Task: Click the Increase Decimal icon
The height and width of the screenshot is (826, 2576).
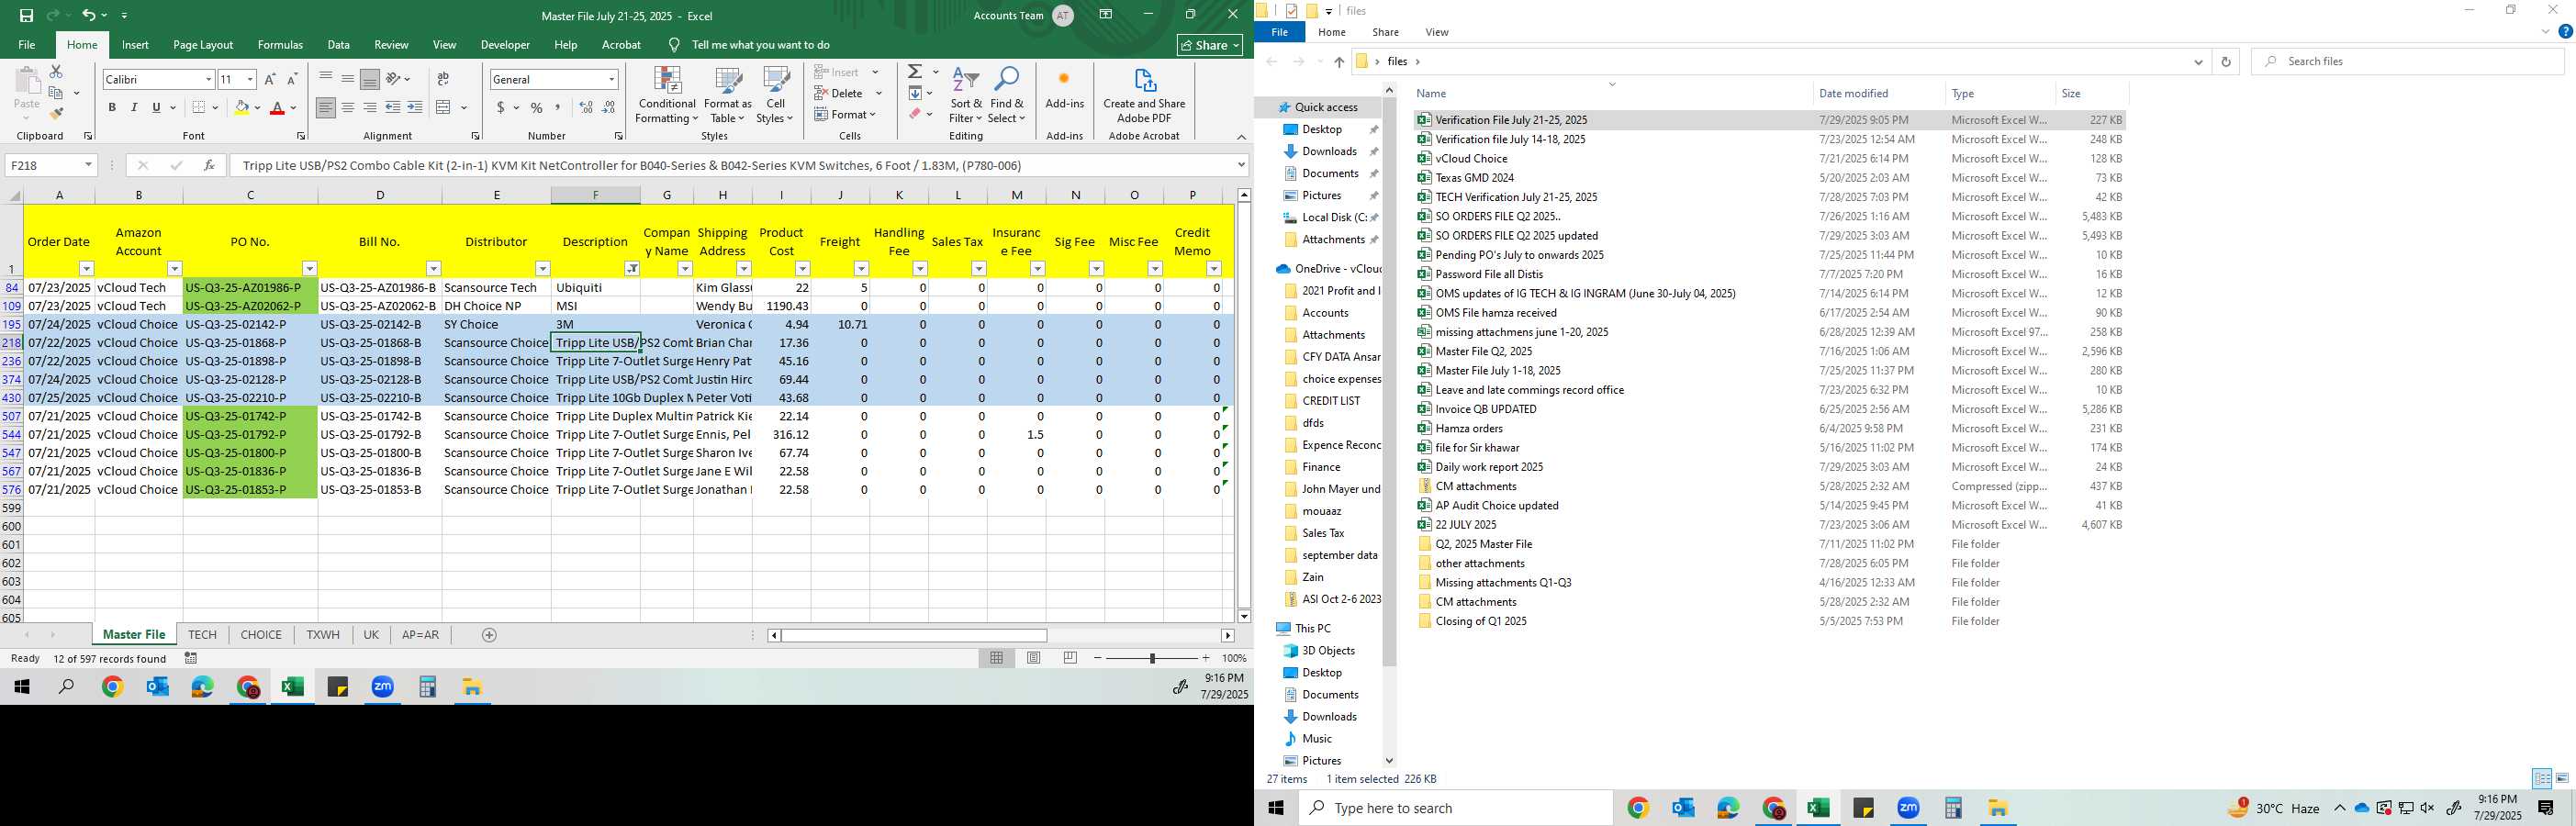Action: tap(586, 107)
